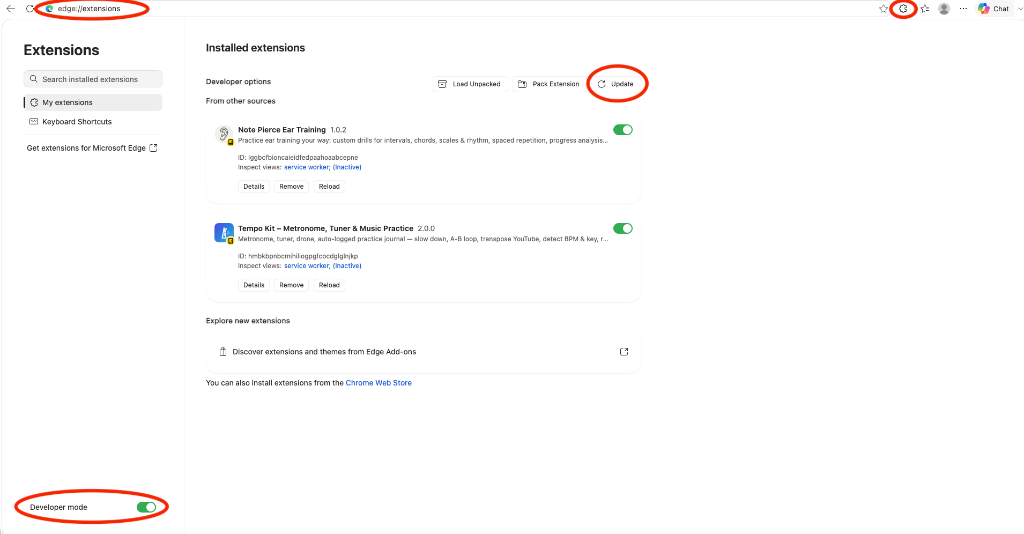Disable the Note Pierce Ear Training extension toggle

623,130
